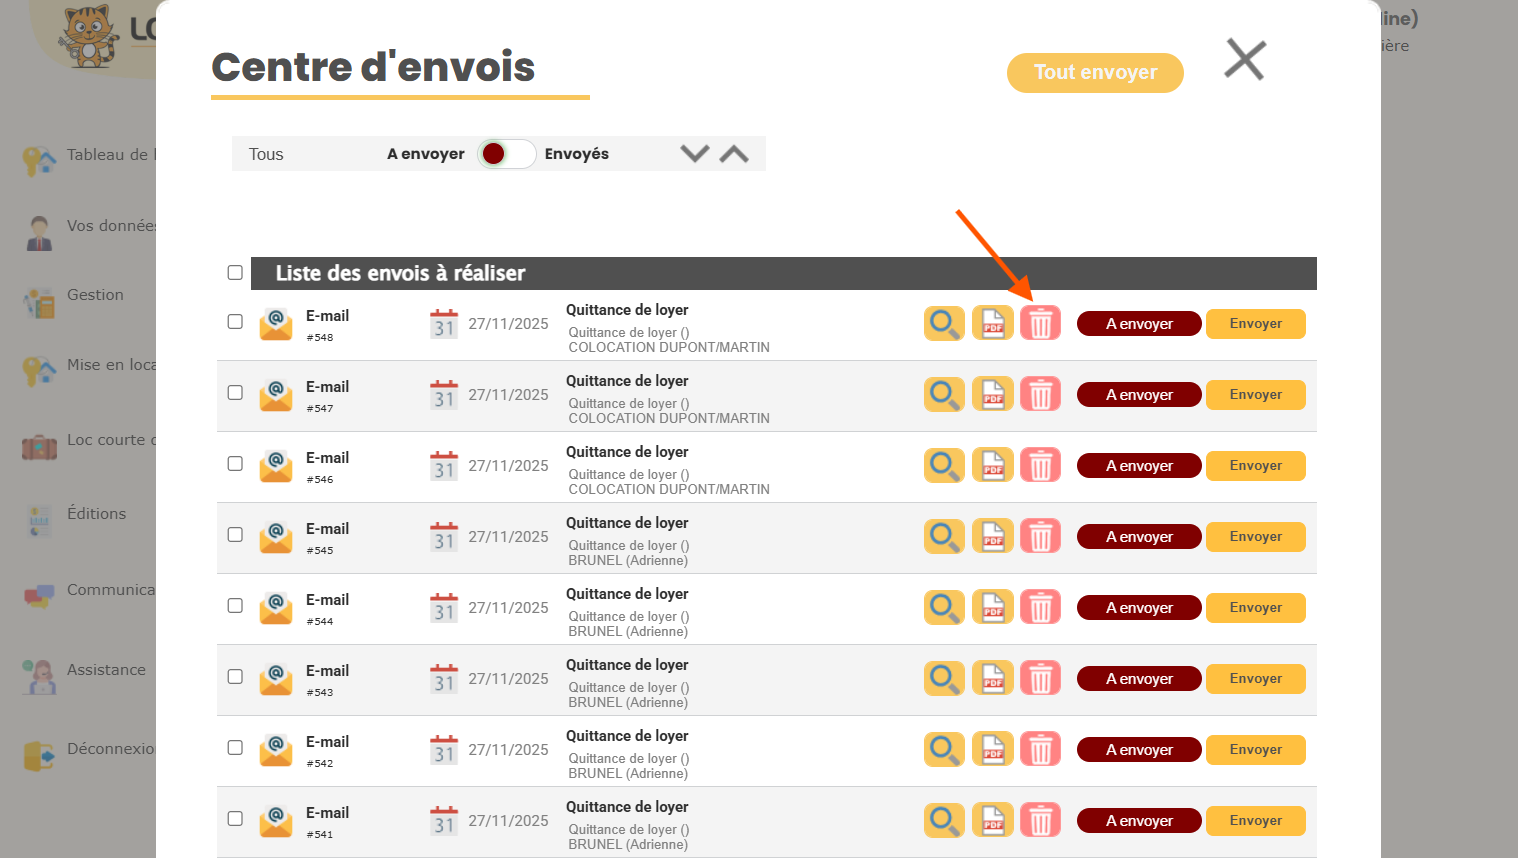Viewport: 1518px width, 858px height.
Task: Tick the checkbox for email #547
Action: 235,393
